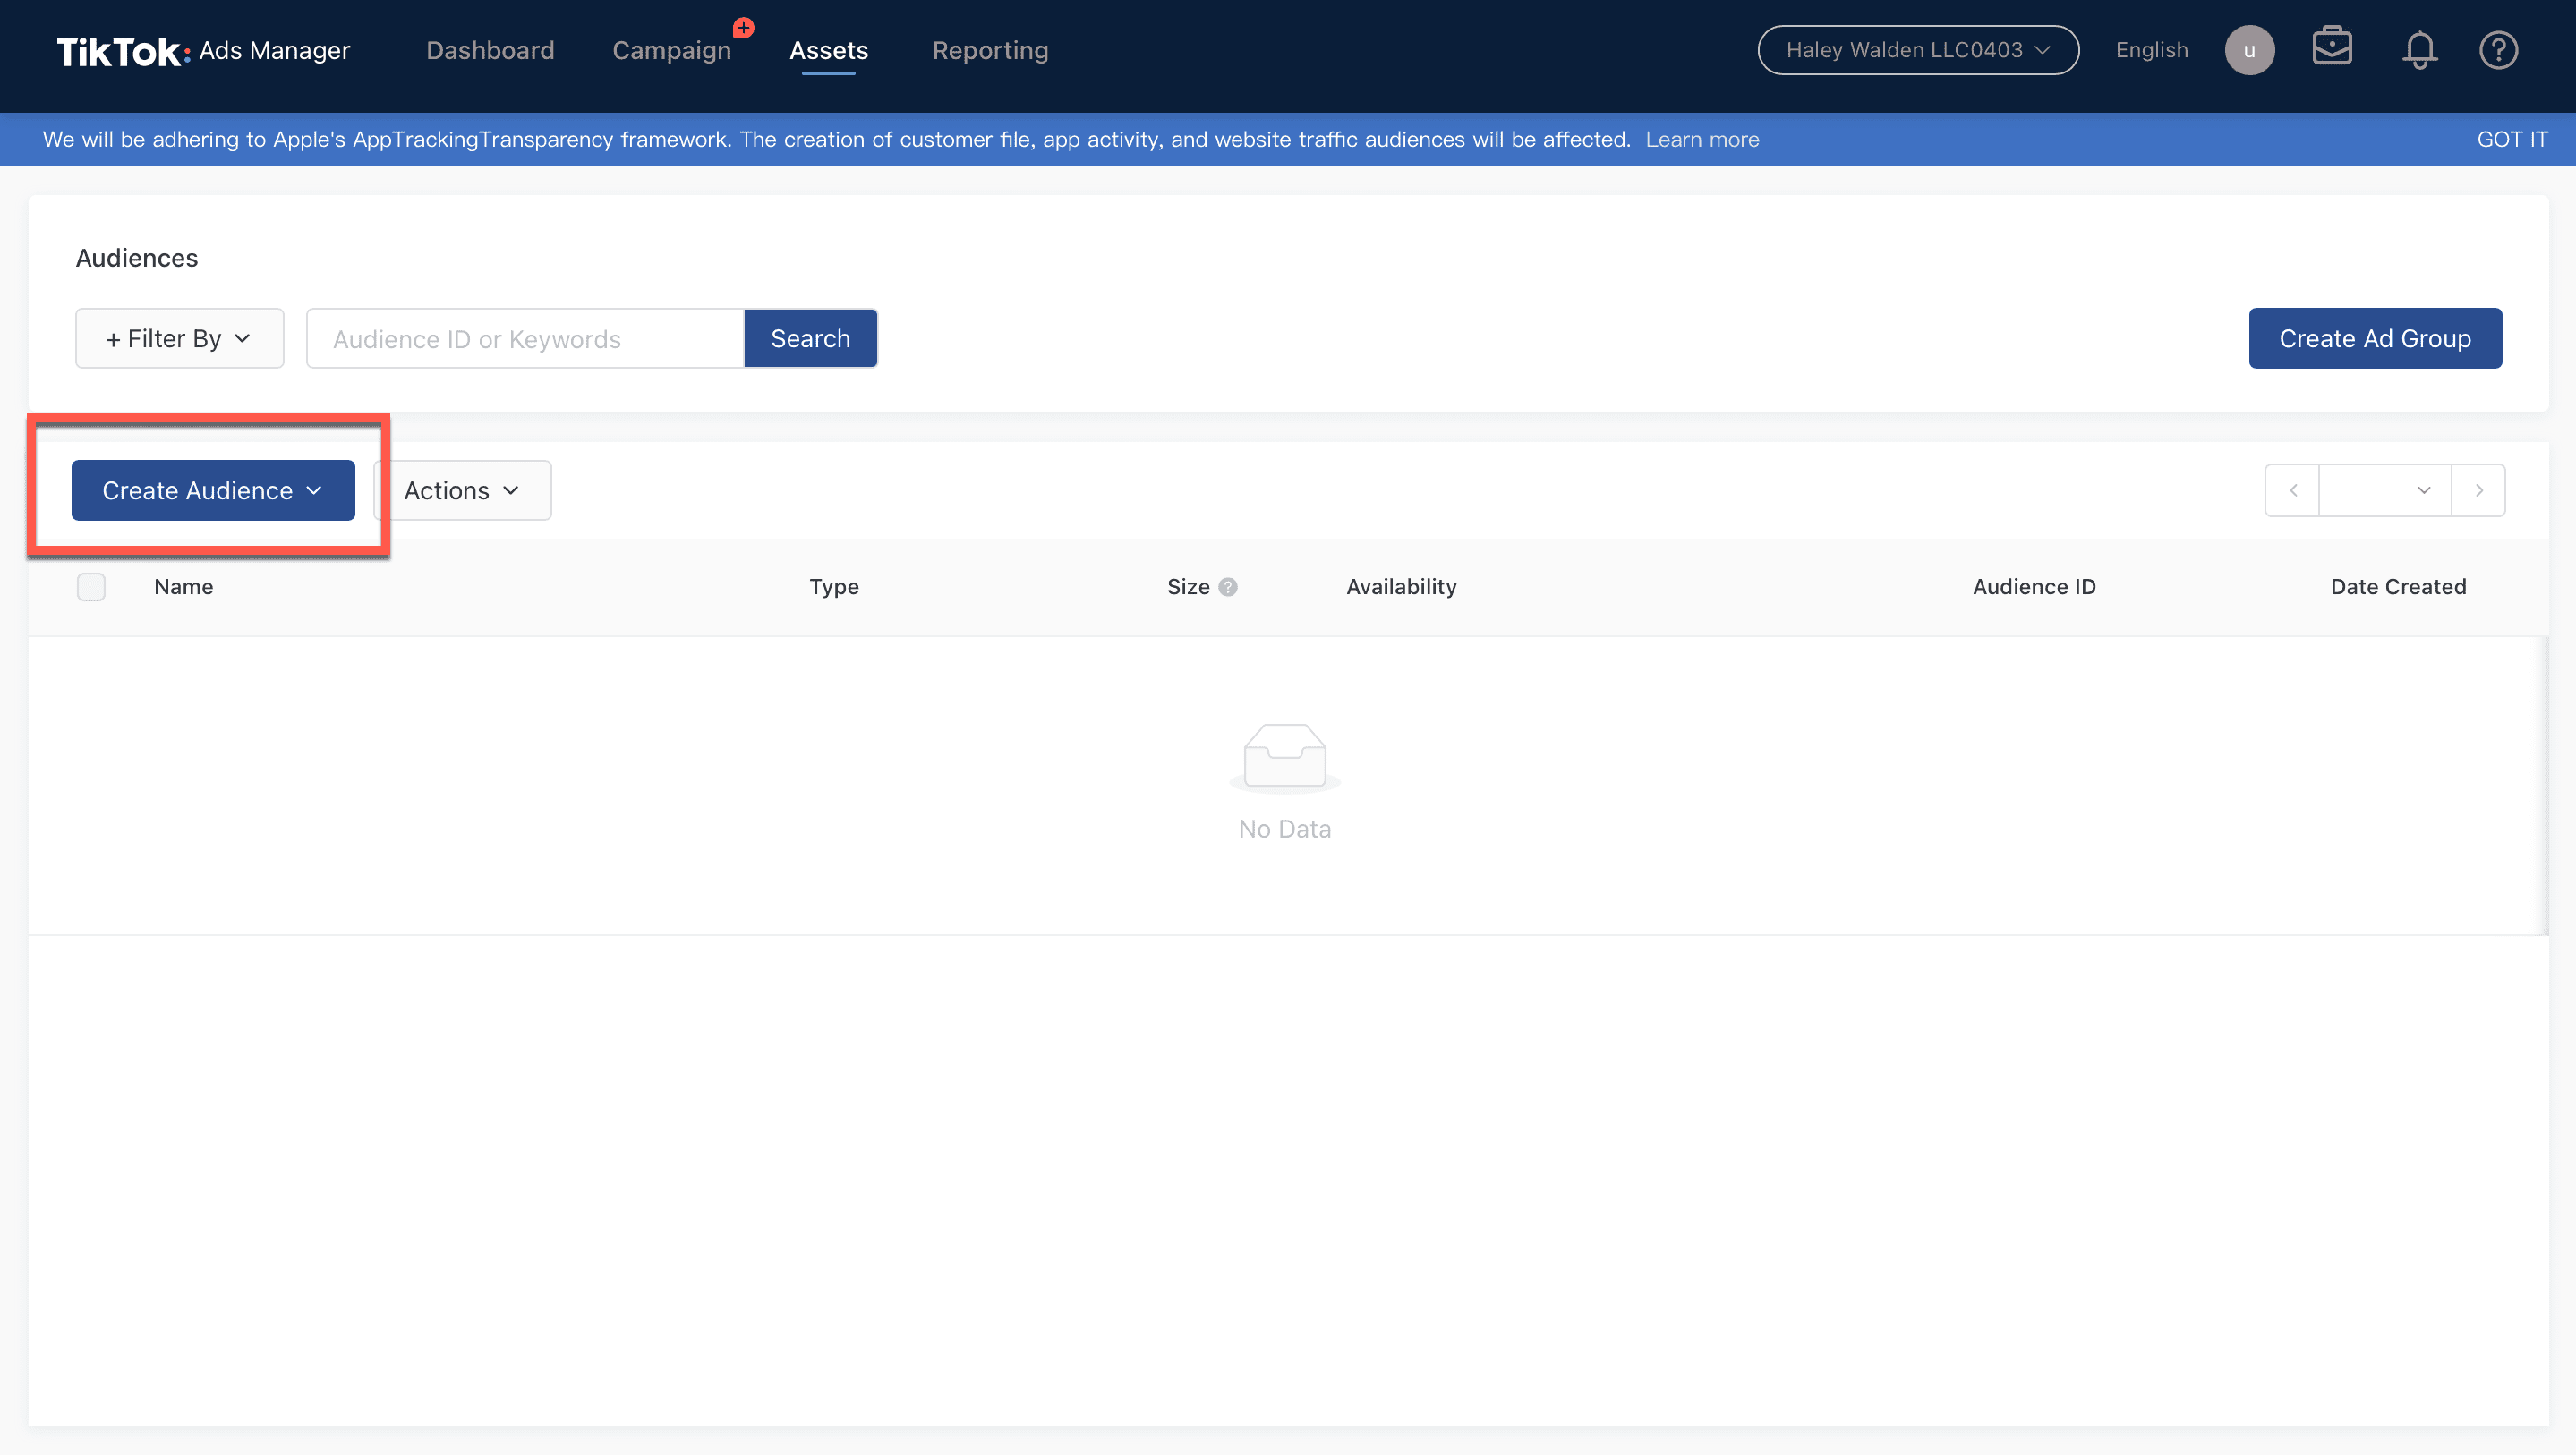This screenshot has width=2576, height=1455.
Task: Toggle the select-all audiences checkbox
Action: 91,587
